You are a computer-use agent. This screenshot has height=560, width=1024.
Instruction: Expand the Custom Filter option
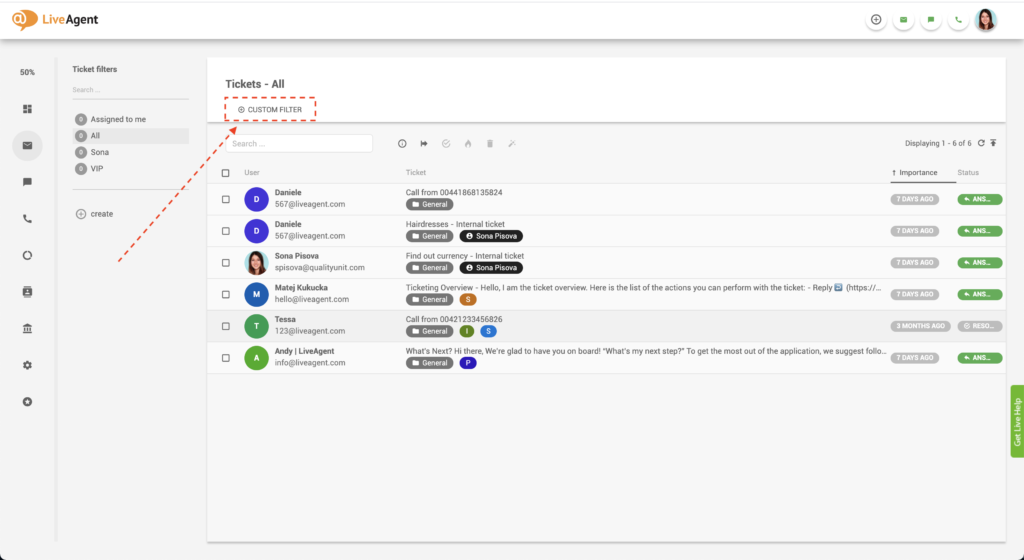[270, 109]
